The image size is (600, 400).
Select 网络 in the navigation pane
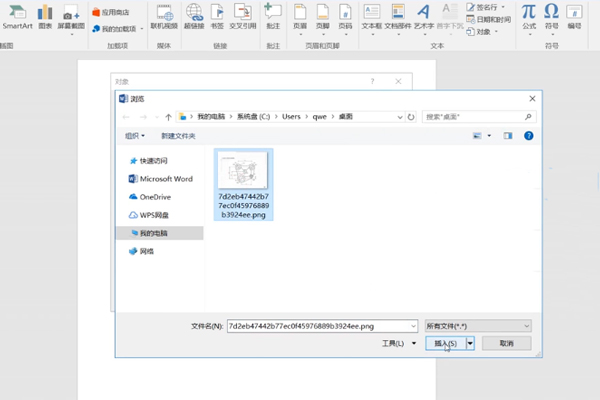coord(146,251)
